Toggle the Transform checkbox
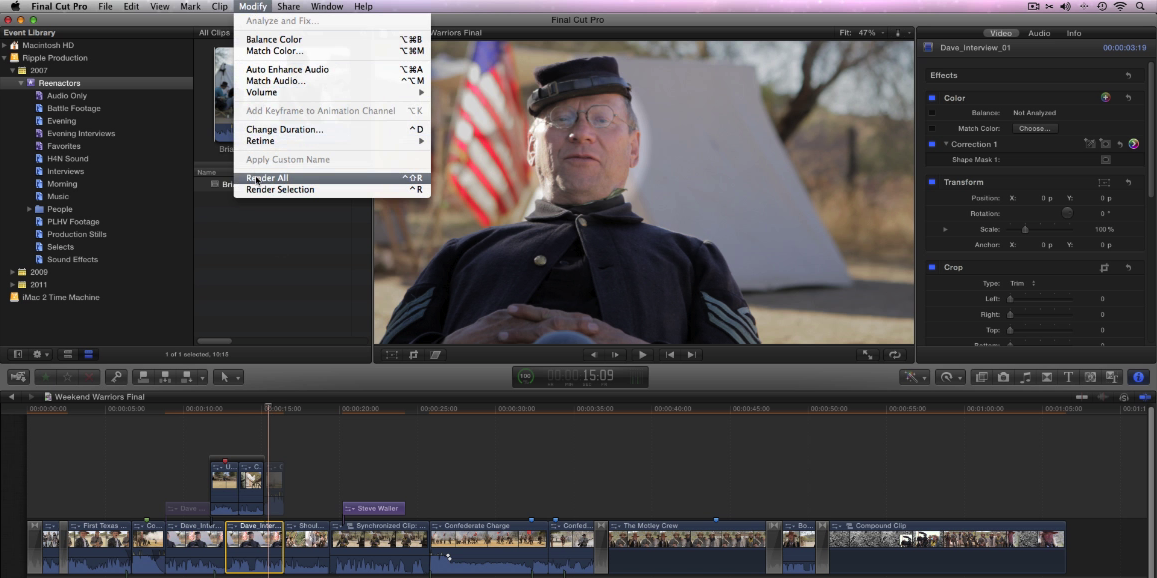The height and width of the screenshot is (578, 1157). [x=932, y=182]
